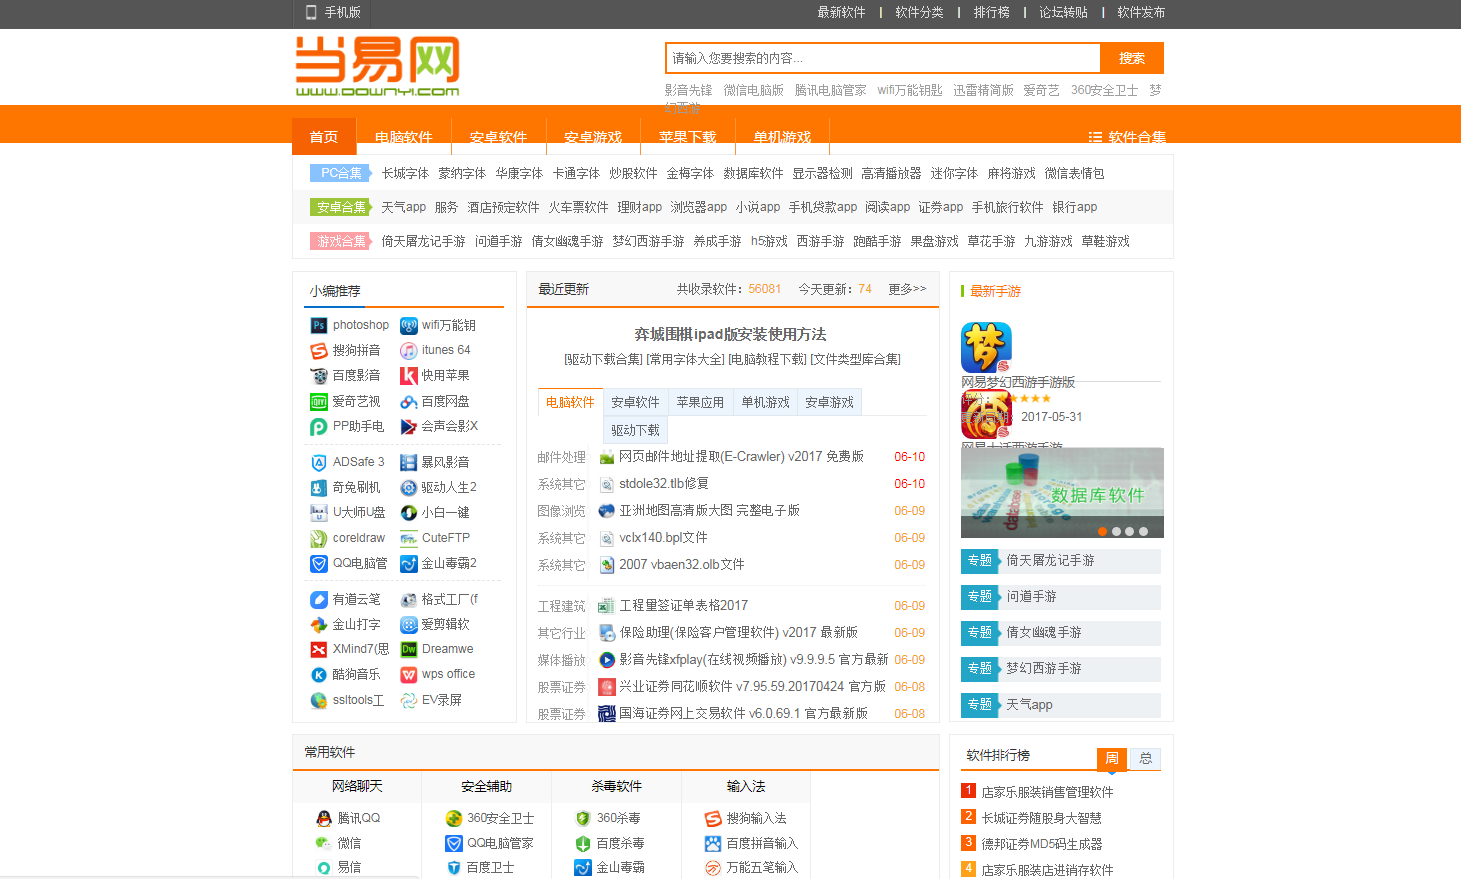This screenshot has height=879, width=1461.
Task: Select the photoshop icon in 小编推荐
Action: (x=319, y=324)
